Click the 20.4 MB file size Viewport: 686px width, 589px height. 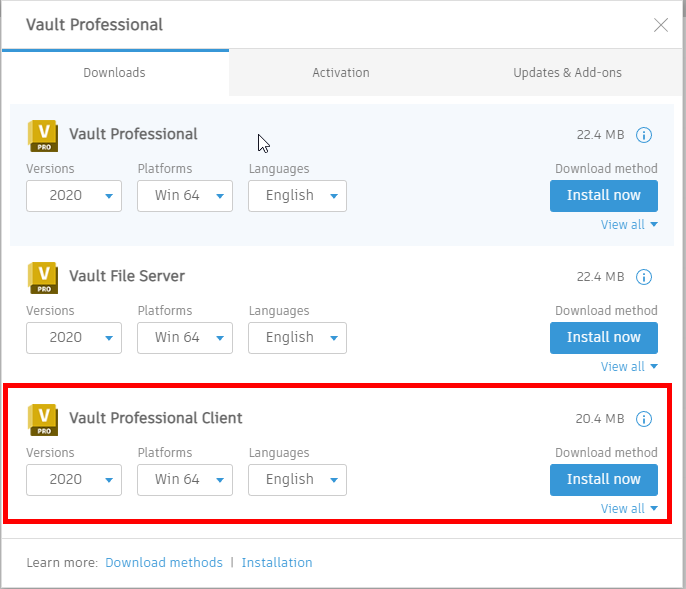600,419
